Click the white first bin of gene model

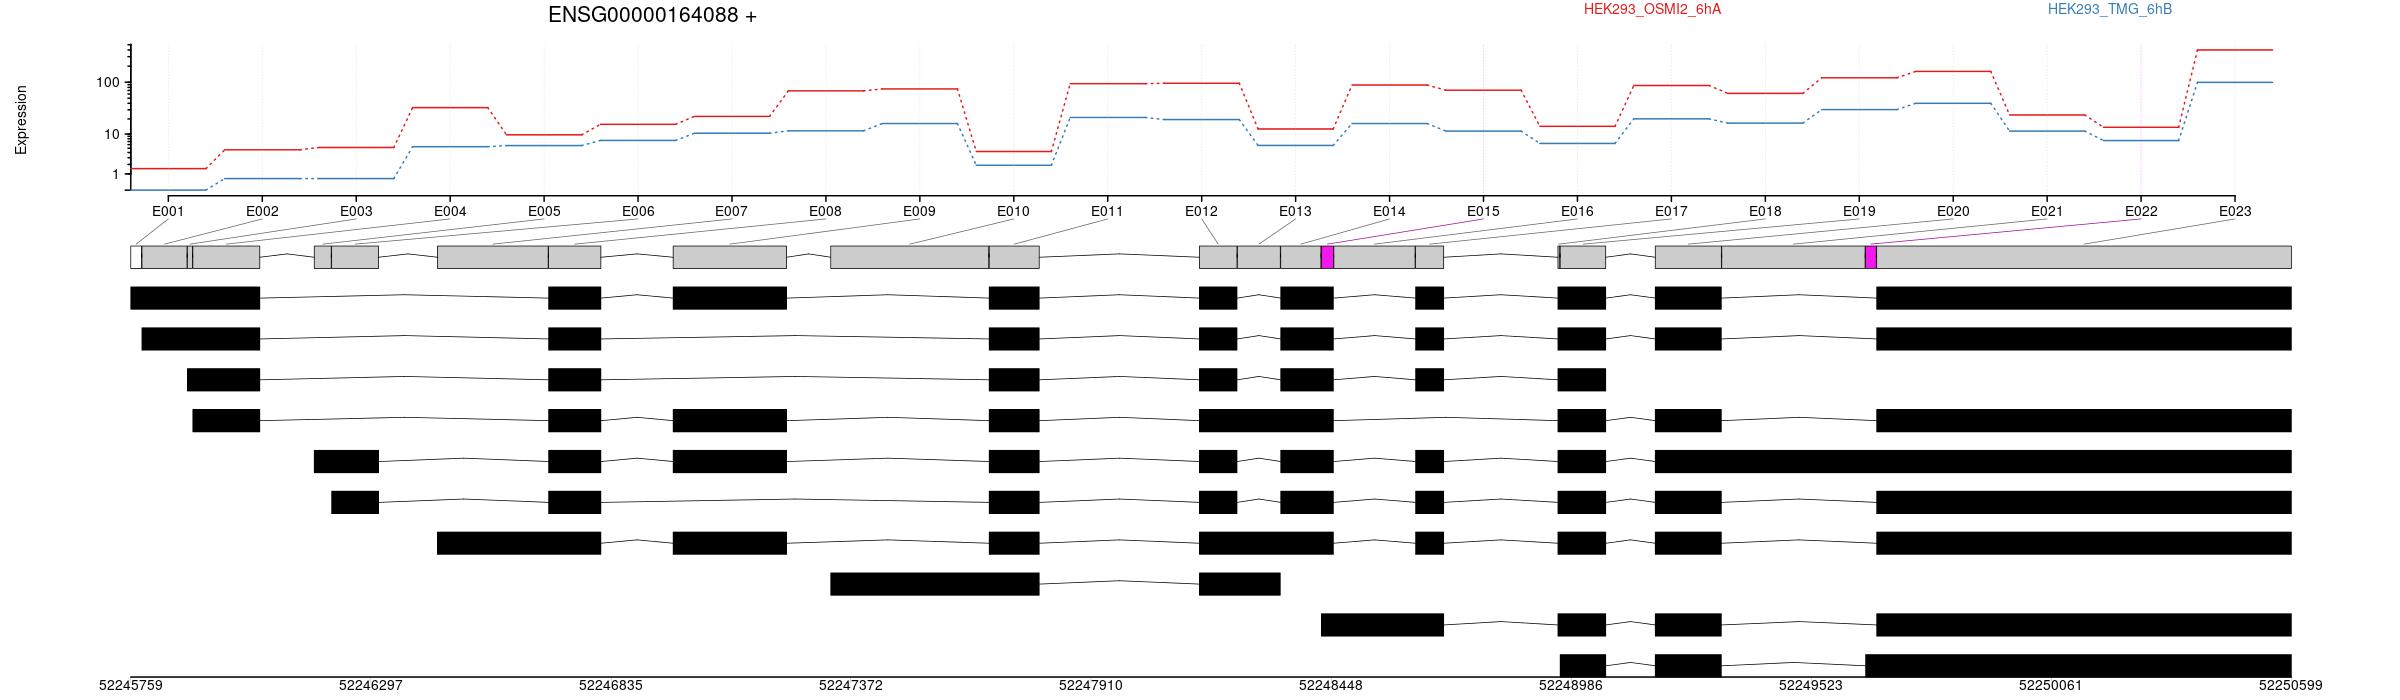click(136, 257)
